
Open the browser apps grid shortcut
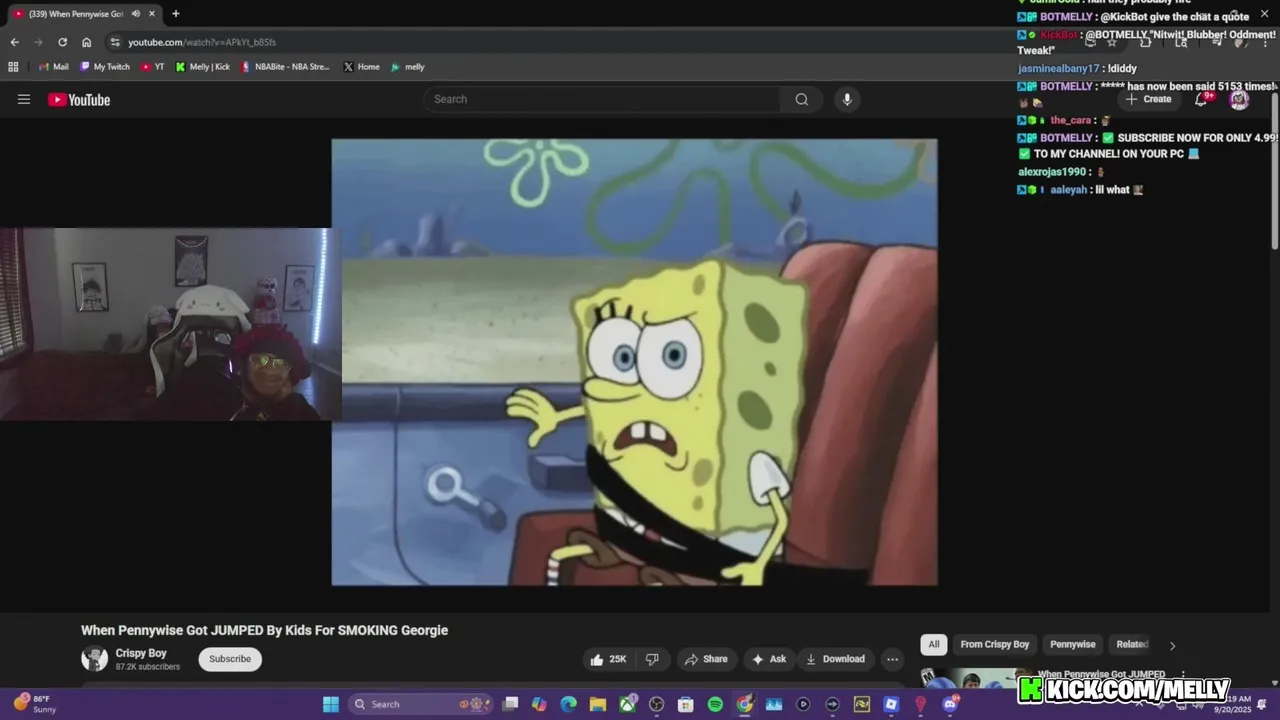(13, 67)
